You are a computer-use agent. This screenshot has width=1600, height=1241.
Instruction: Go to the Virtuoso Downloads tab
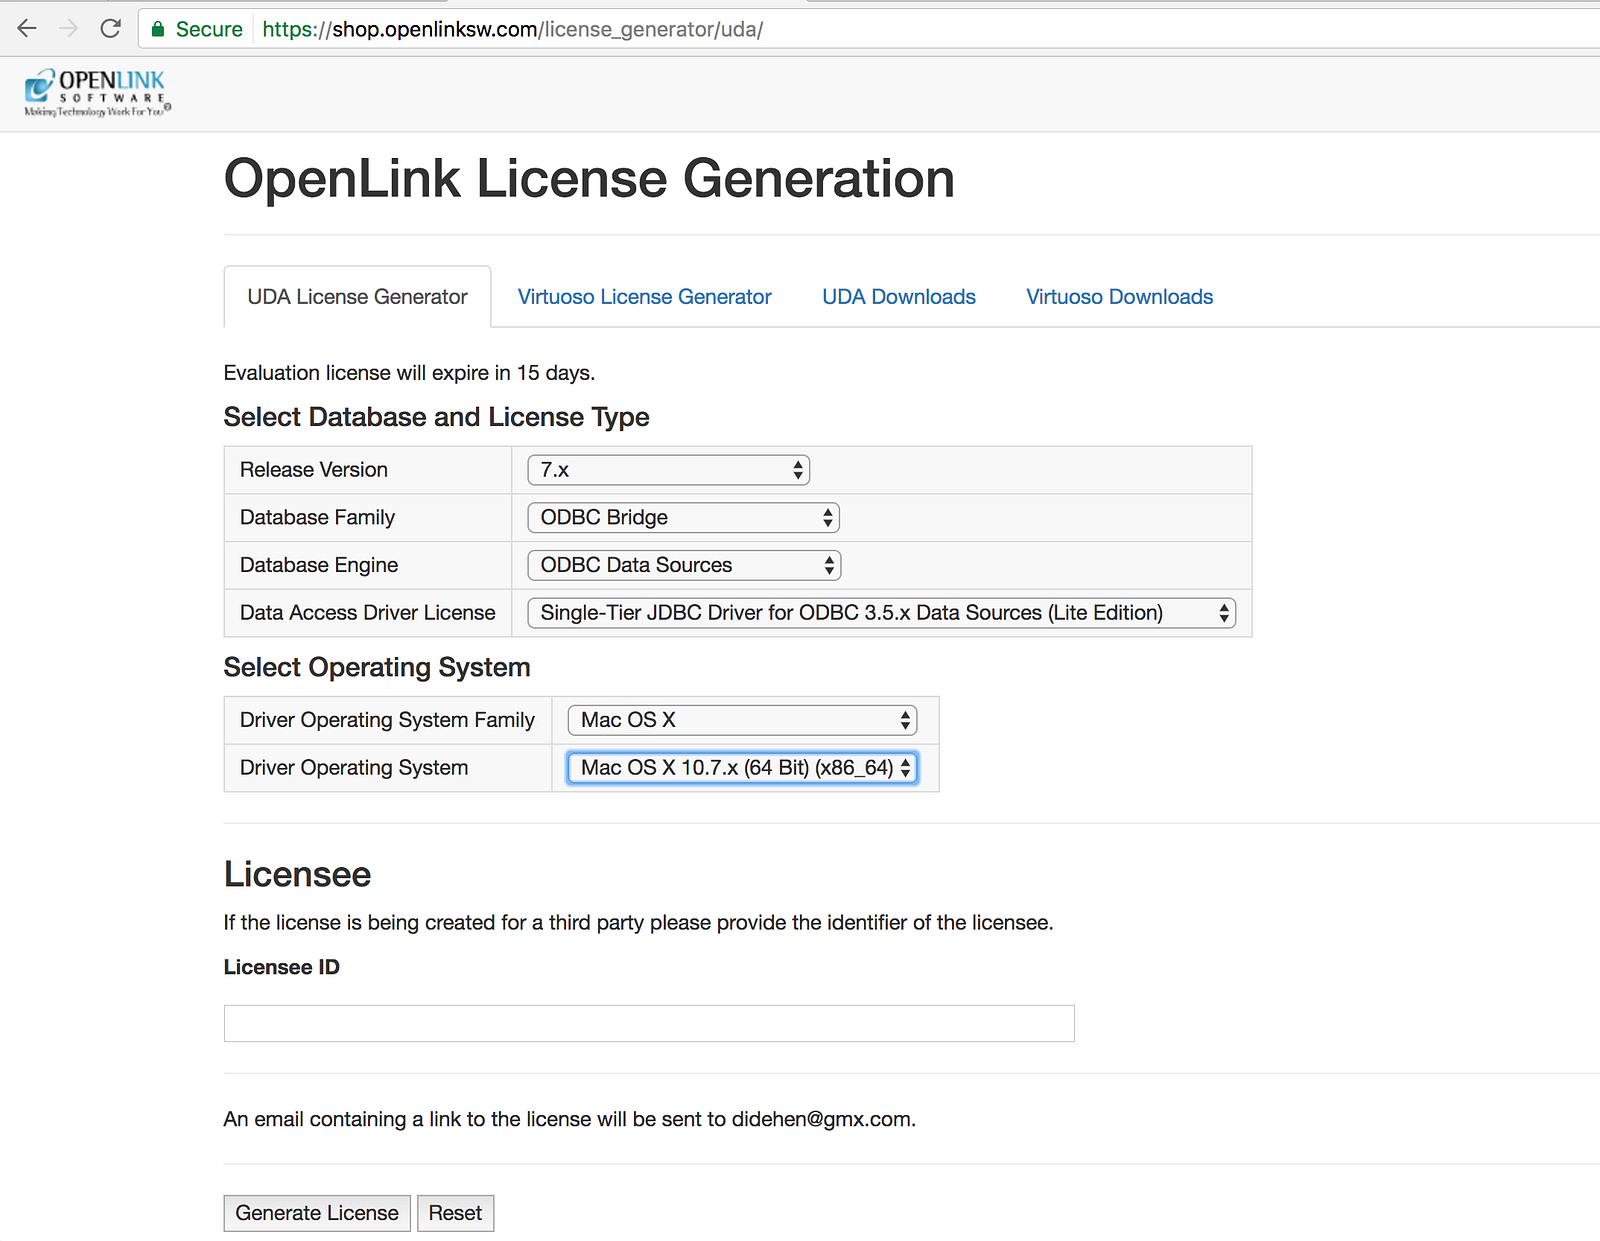click(x=1119, y=297)
